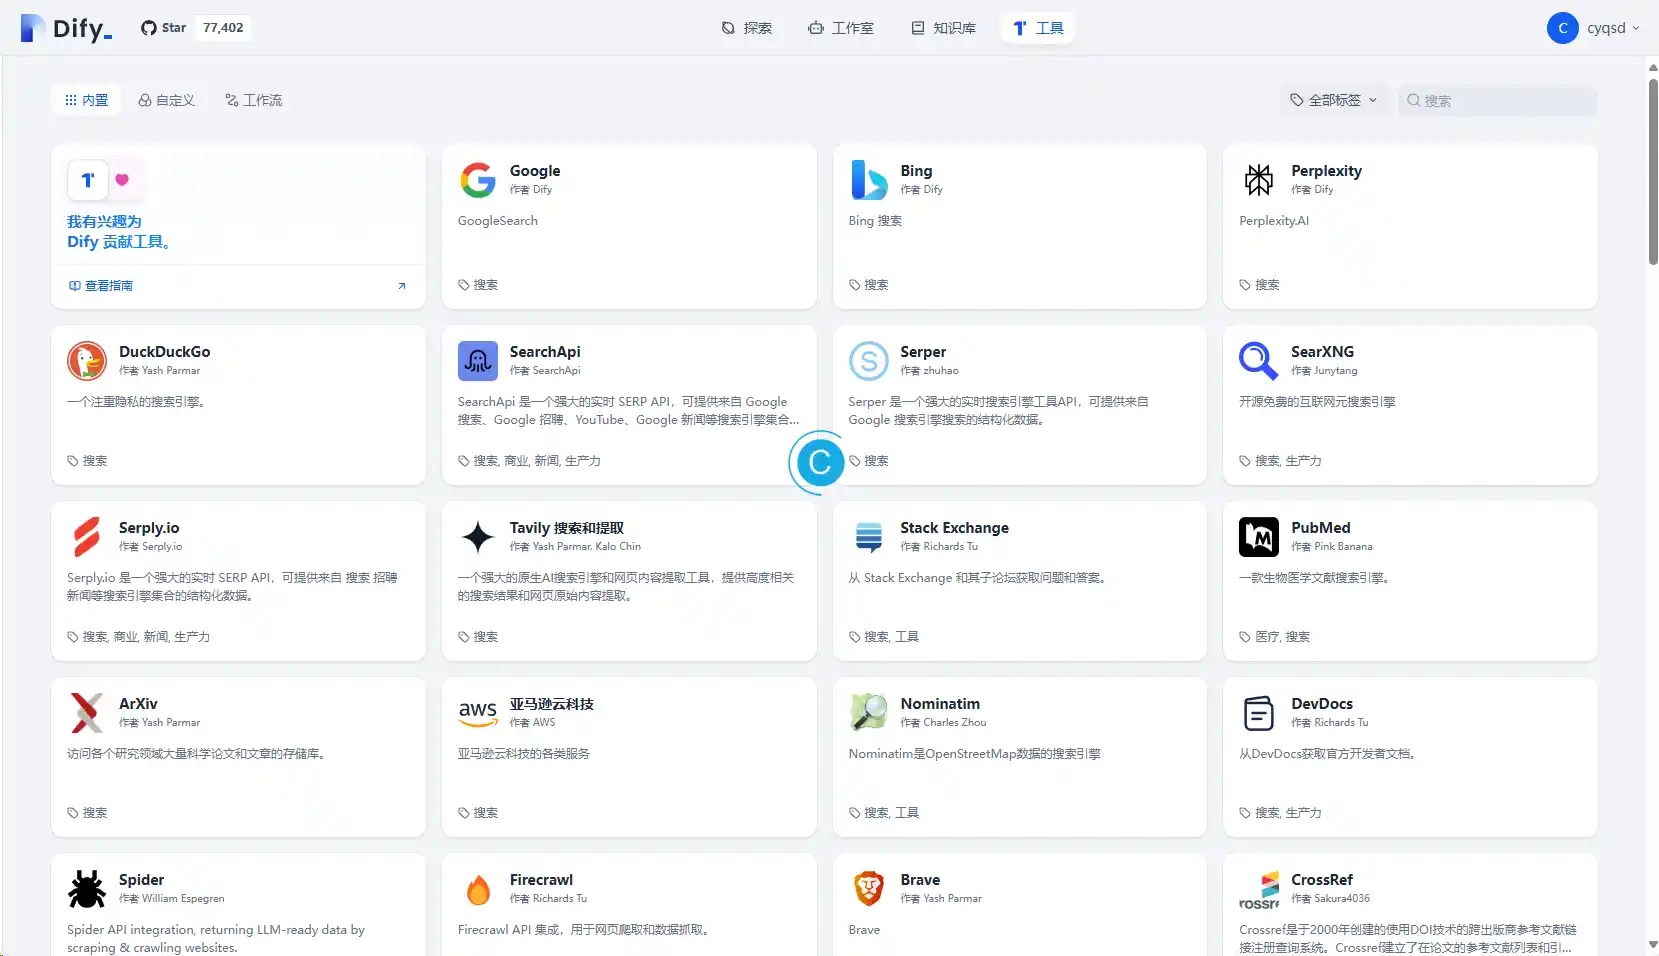This screenshot has width=1659, height=956.
Task: Click the aws logo icon
Action: pyautogui.click(x=478, y=713)
